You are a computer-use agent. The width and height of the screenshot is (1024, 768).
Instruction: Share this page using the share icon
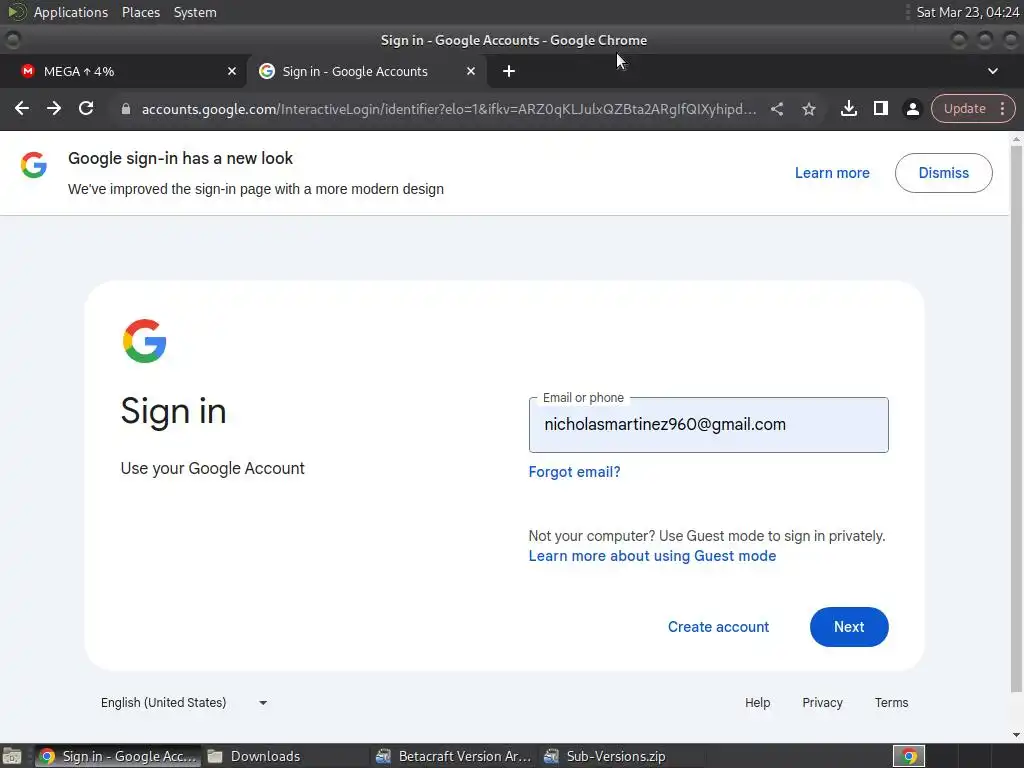click(776, 109)
